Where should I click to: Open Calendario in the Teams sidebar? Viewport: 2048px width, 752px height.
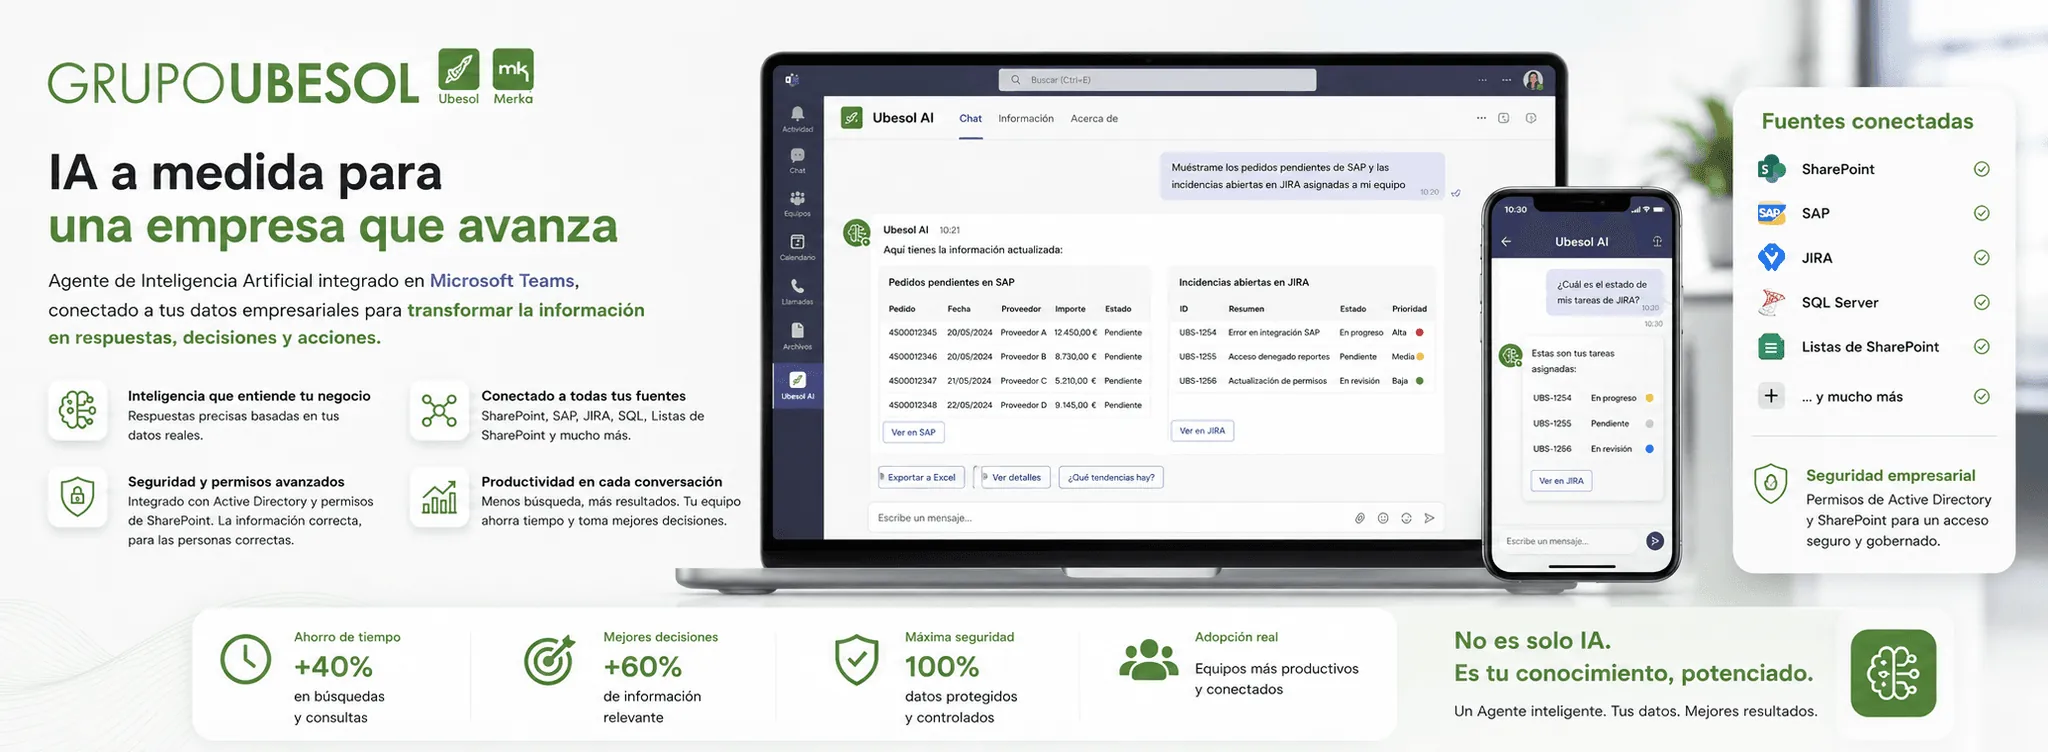coord(797,248)
